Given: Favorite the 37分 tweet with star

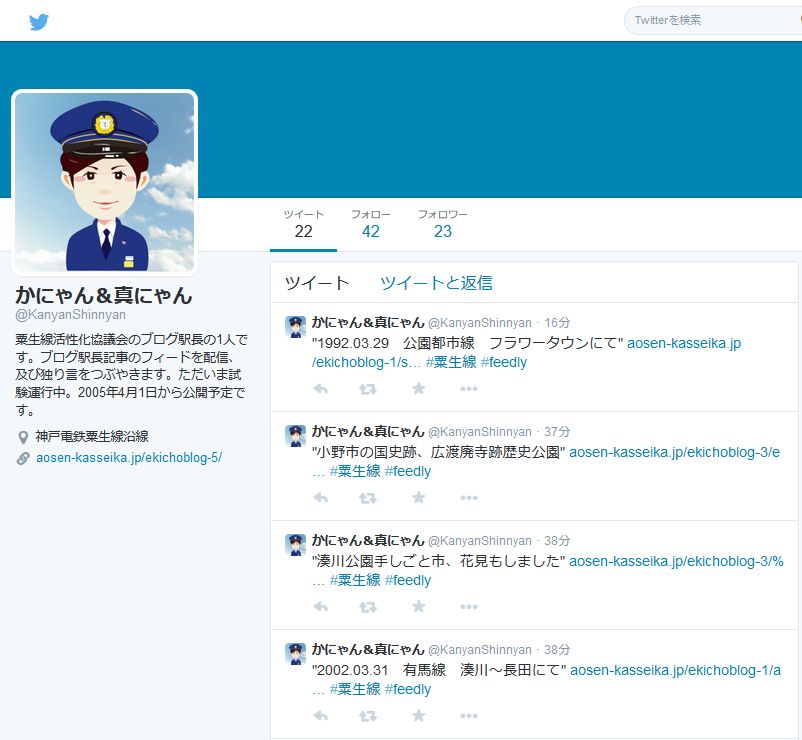Looking at the screenshot, I should coord(418,497).
